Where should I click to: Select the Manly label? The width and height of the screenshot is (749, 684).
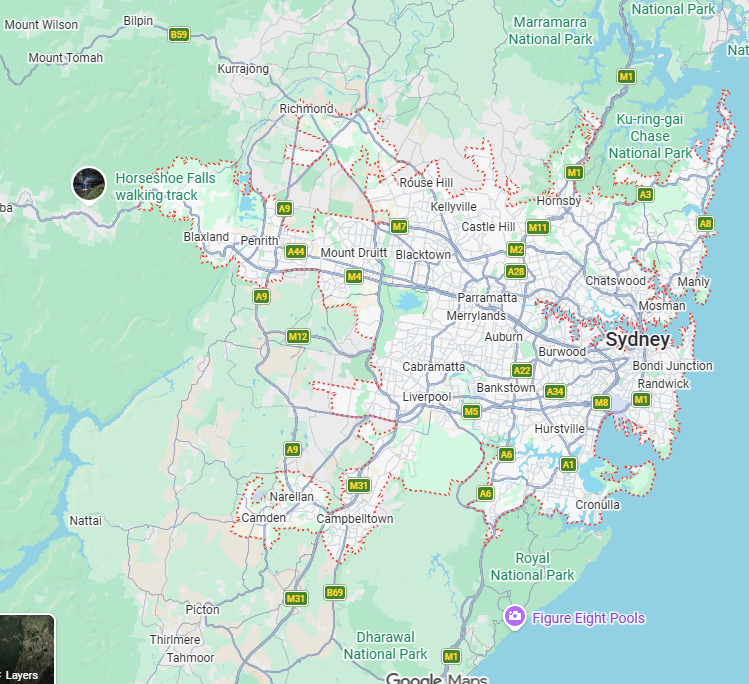coord(694,282)
